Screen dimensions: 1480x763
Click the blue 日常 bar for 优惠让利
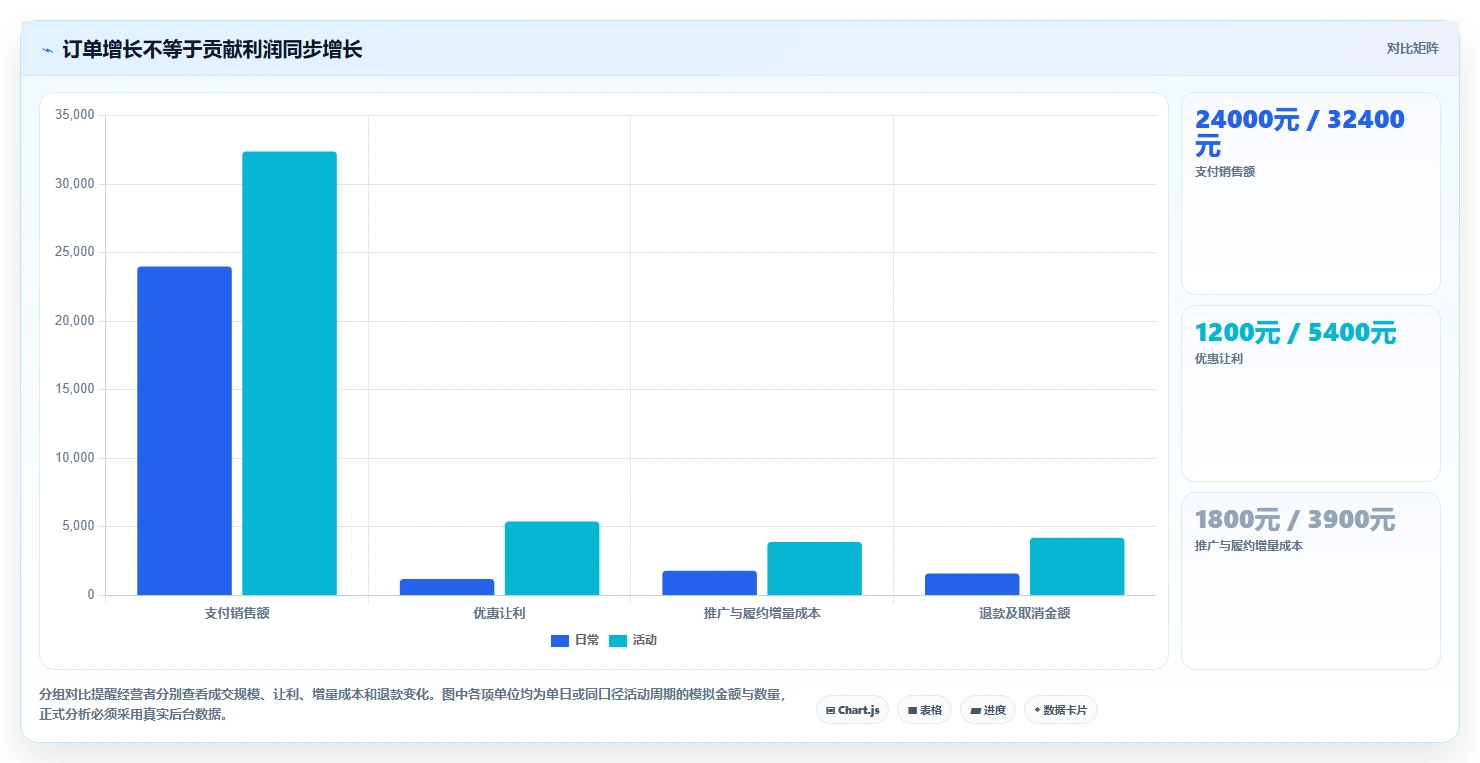point(447,587)
